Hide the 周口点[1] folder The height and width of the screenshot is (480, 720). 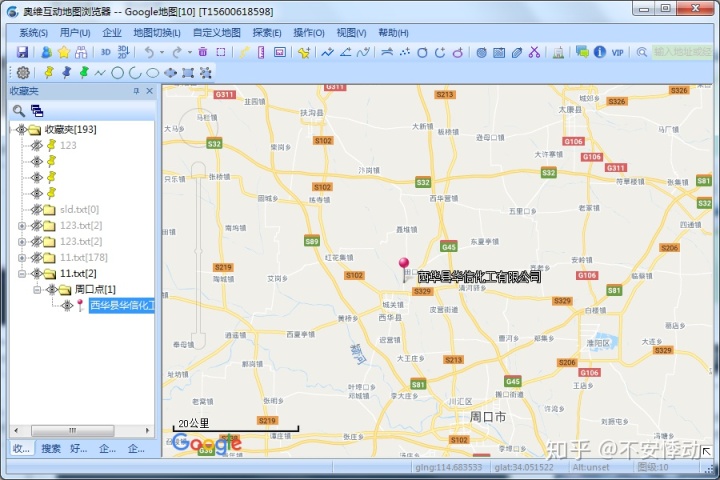(52, 289)
